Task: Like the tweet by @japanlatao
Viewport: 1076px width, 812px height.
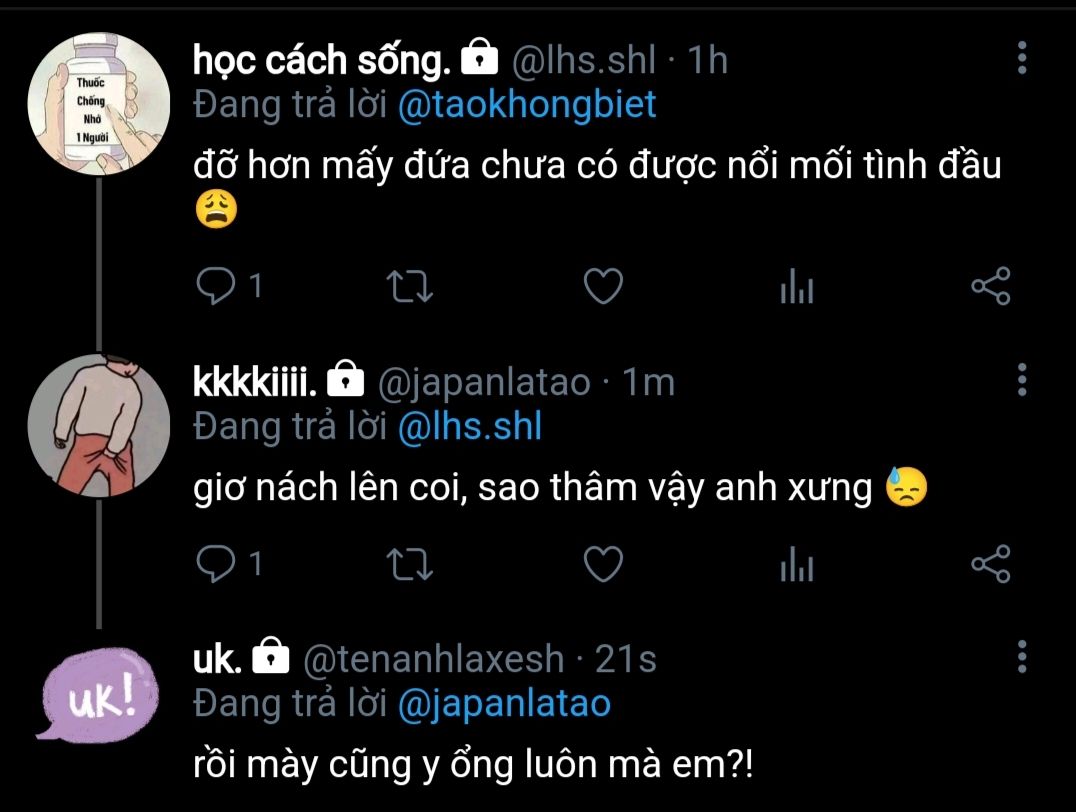Action: point(603,565)
